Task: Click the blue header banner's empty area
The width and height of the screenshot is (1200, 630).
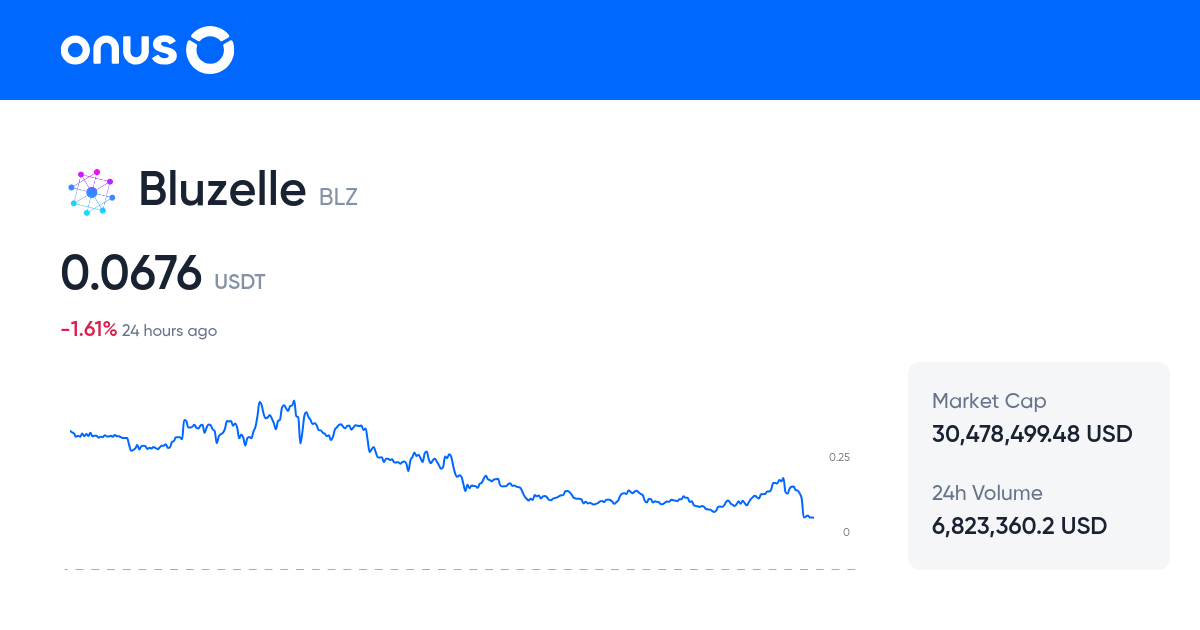Action: (x=700, y=50)
